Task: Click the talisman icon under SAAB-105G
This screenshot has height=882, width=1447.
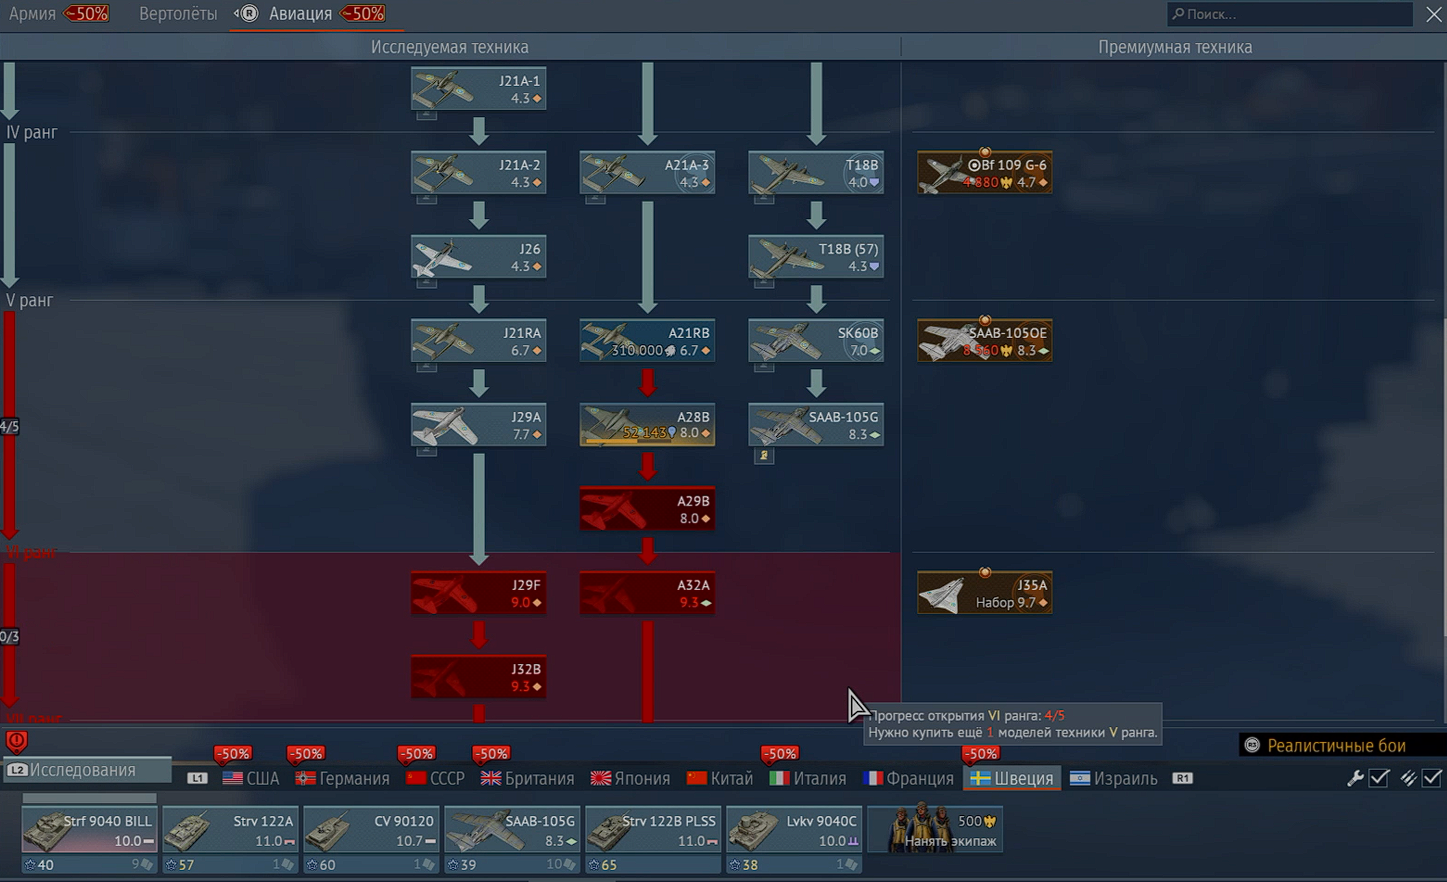Action: click(764, 456)
